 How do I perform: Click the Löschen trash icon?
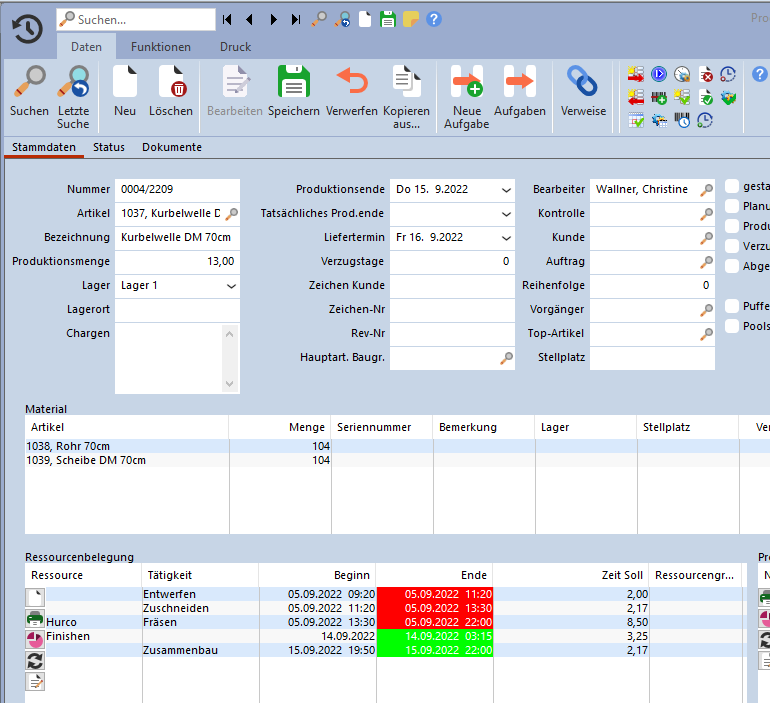point(171,83)
